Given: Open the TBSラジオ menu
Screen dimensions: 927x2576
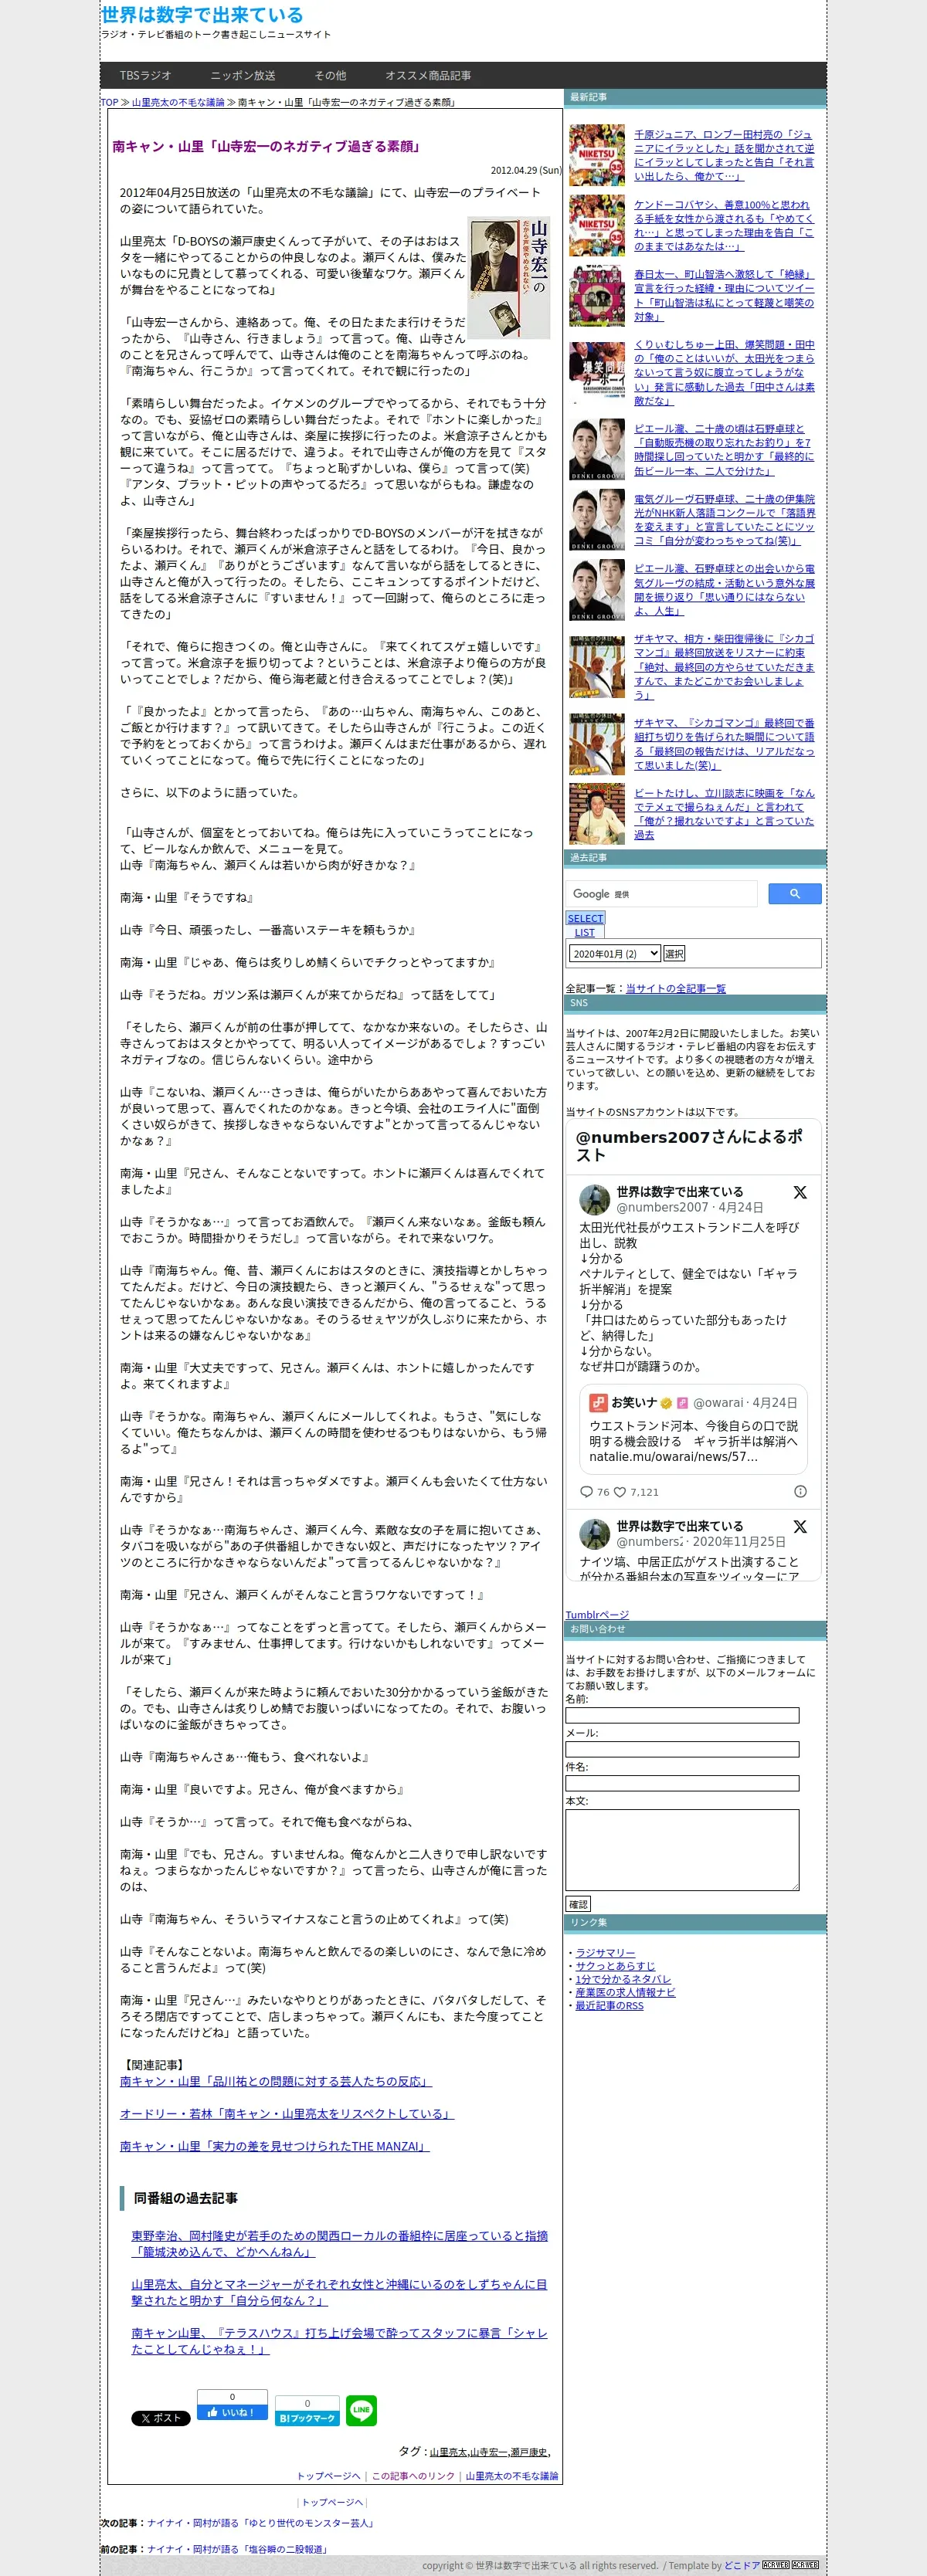Looking at the screenshot, I should click(x=146, y=75).
